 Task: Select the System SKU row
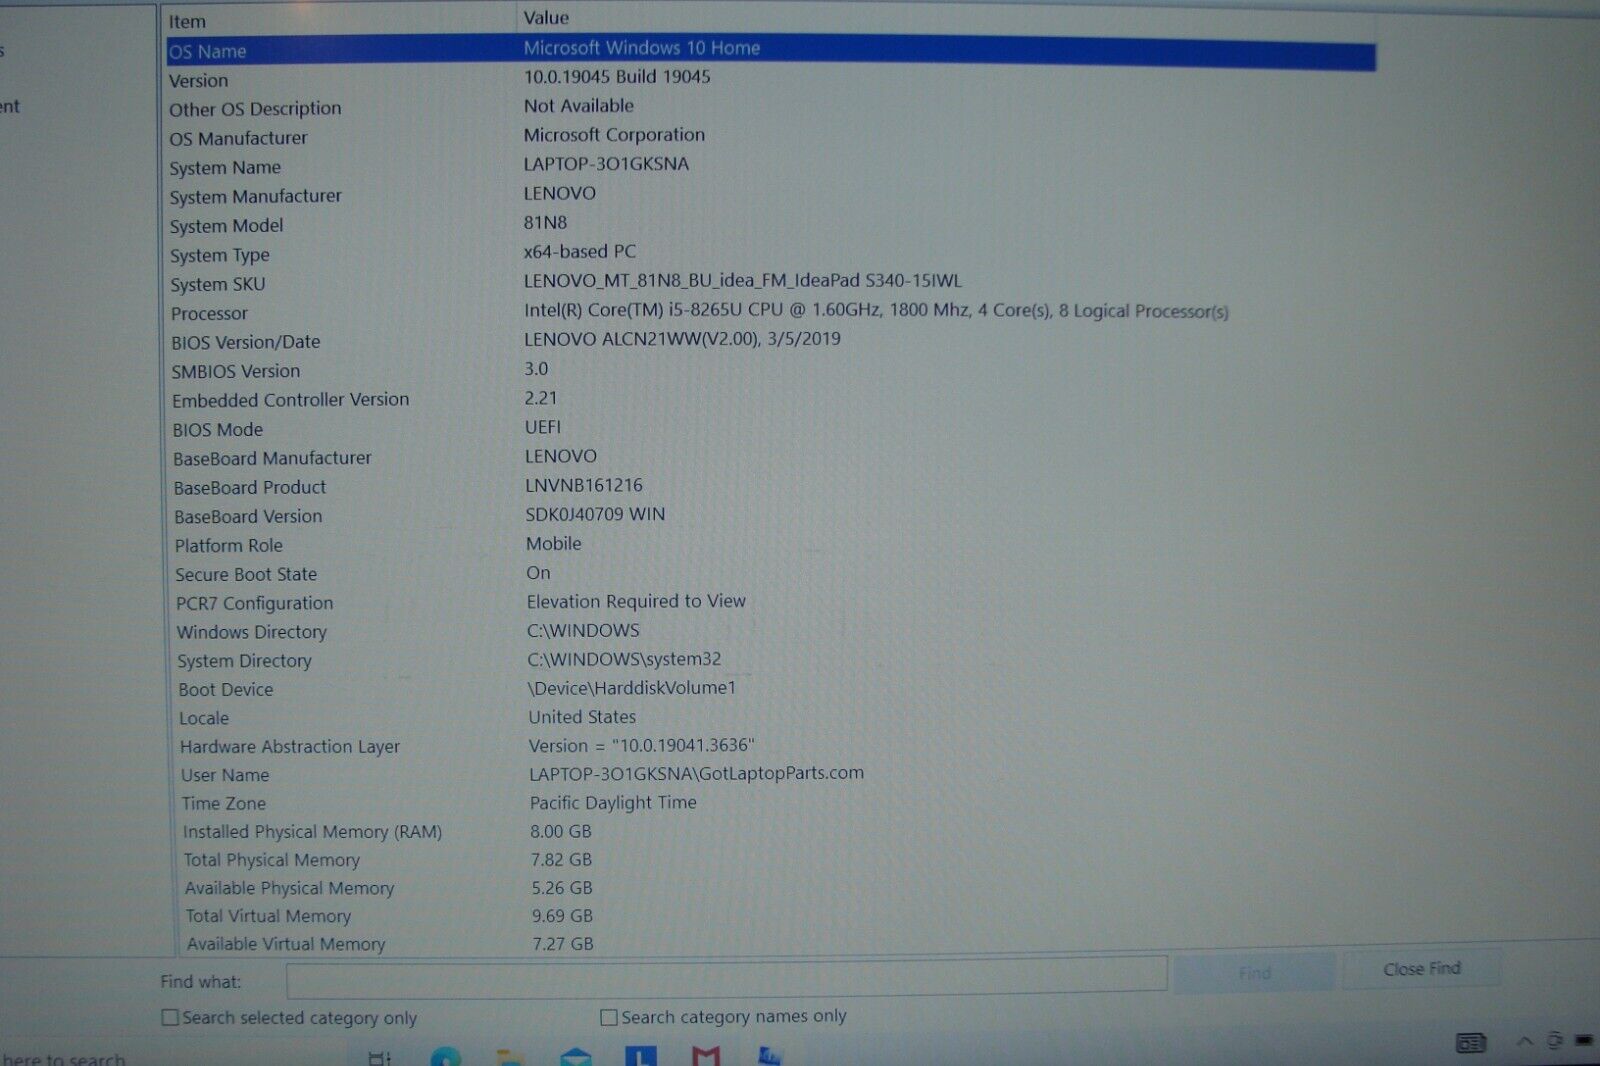pos(771,283)
